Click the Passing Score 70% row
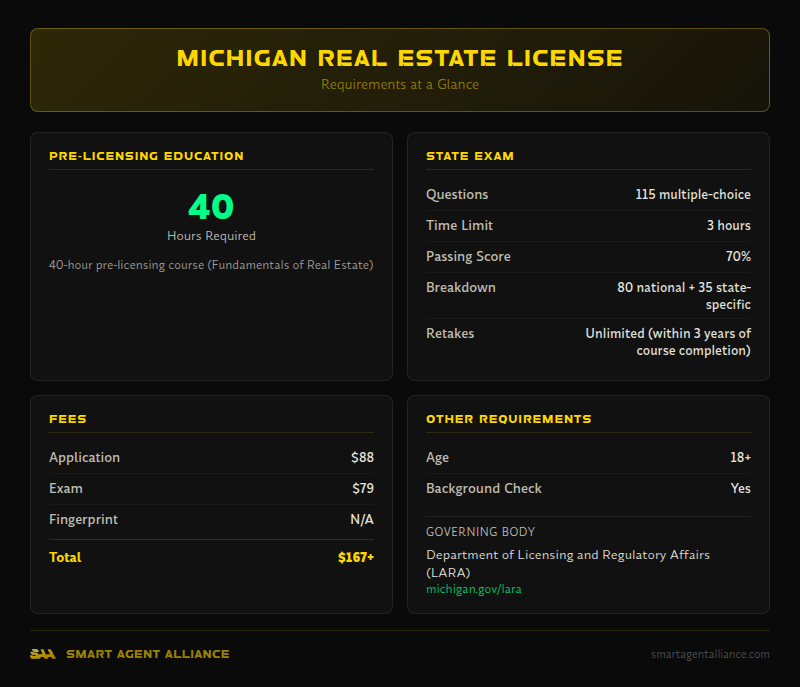800x687 pixels. tap(588, 256)
